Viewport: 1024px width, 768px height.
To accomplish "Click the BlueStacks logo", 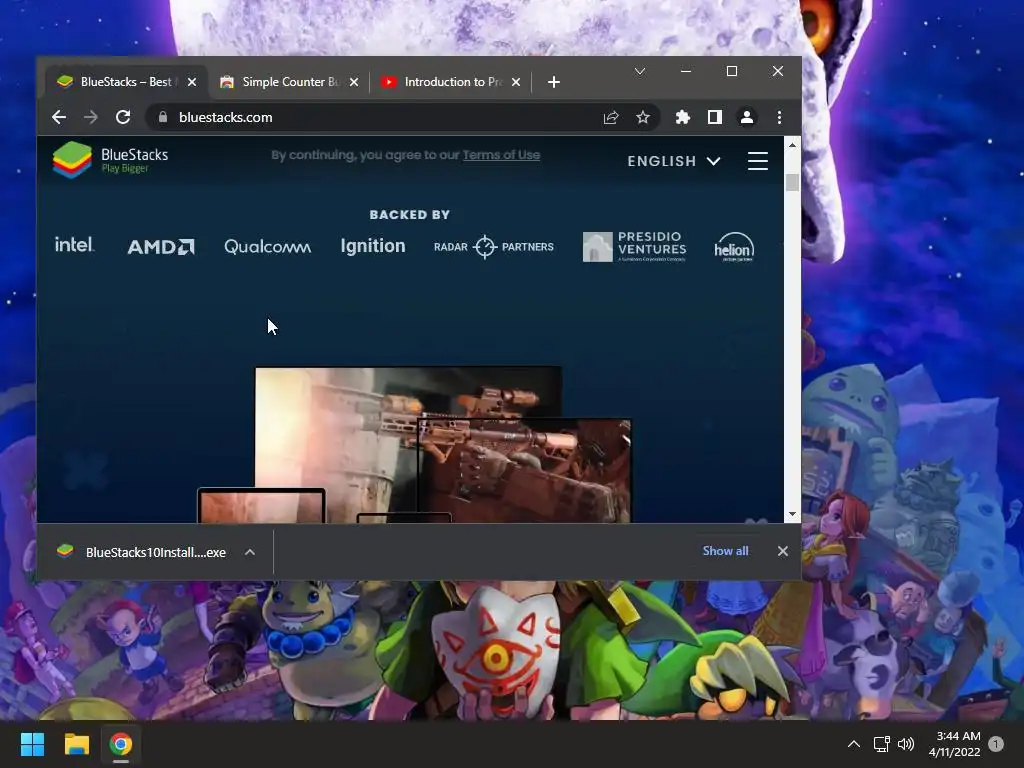I will 110,159.
